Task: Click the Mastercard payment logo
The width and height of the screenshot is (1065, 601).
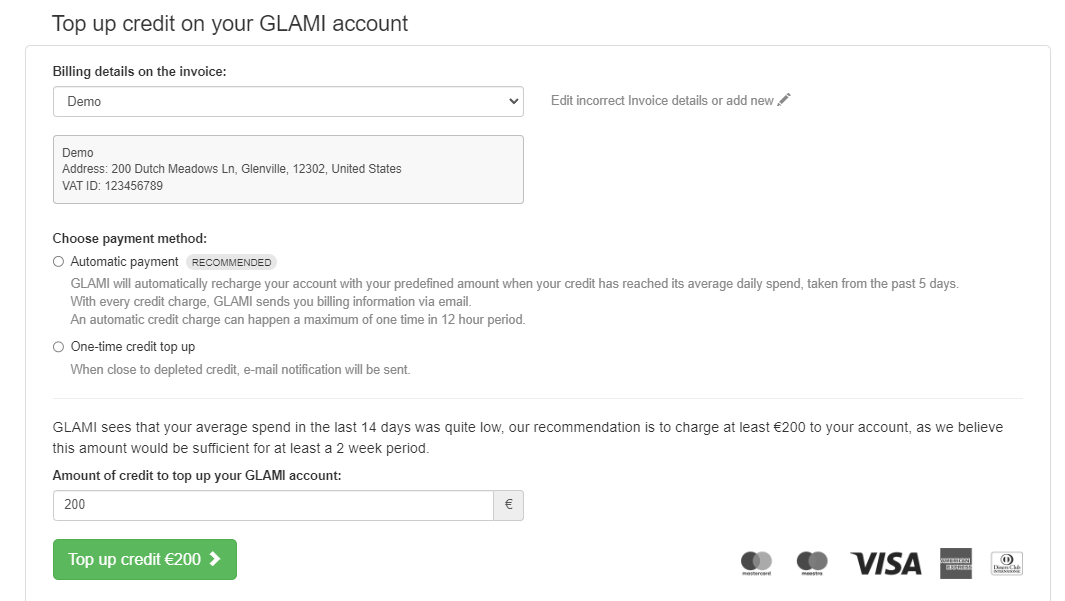Action: (x=756, y=563)
